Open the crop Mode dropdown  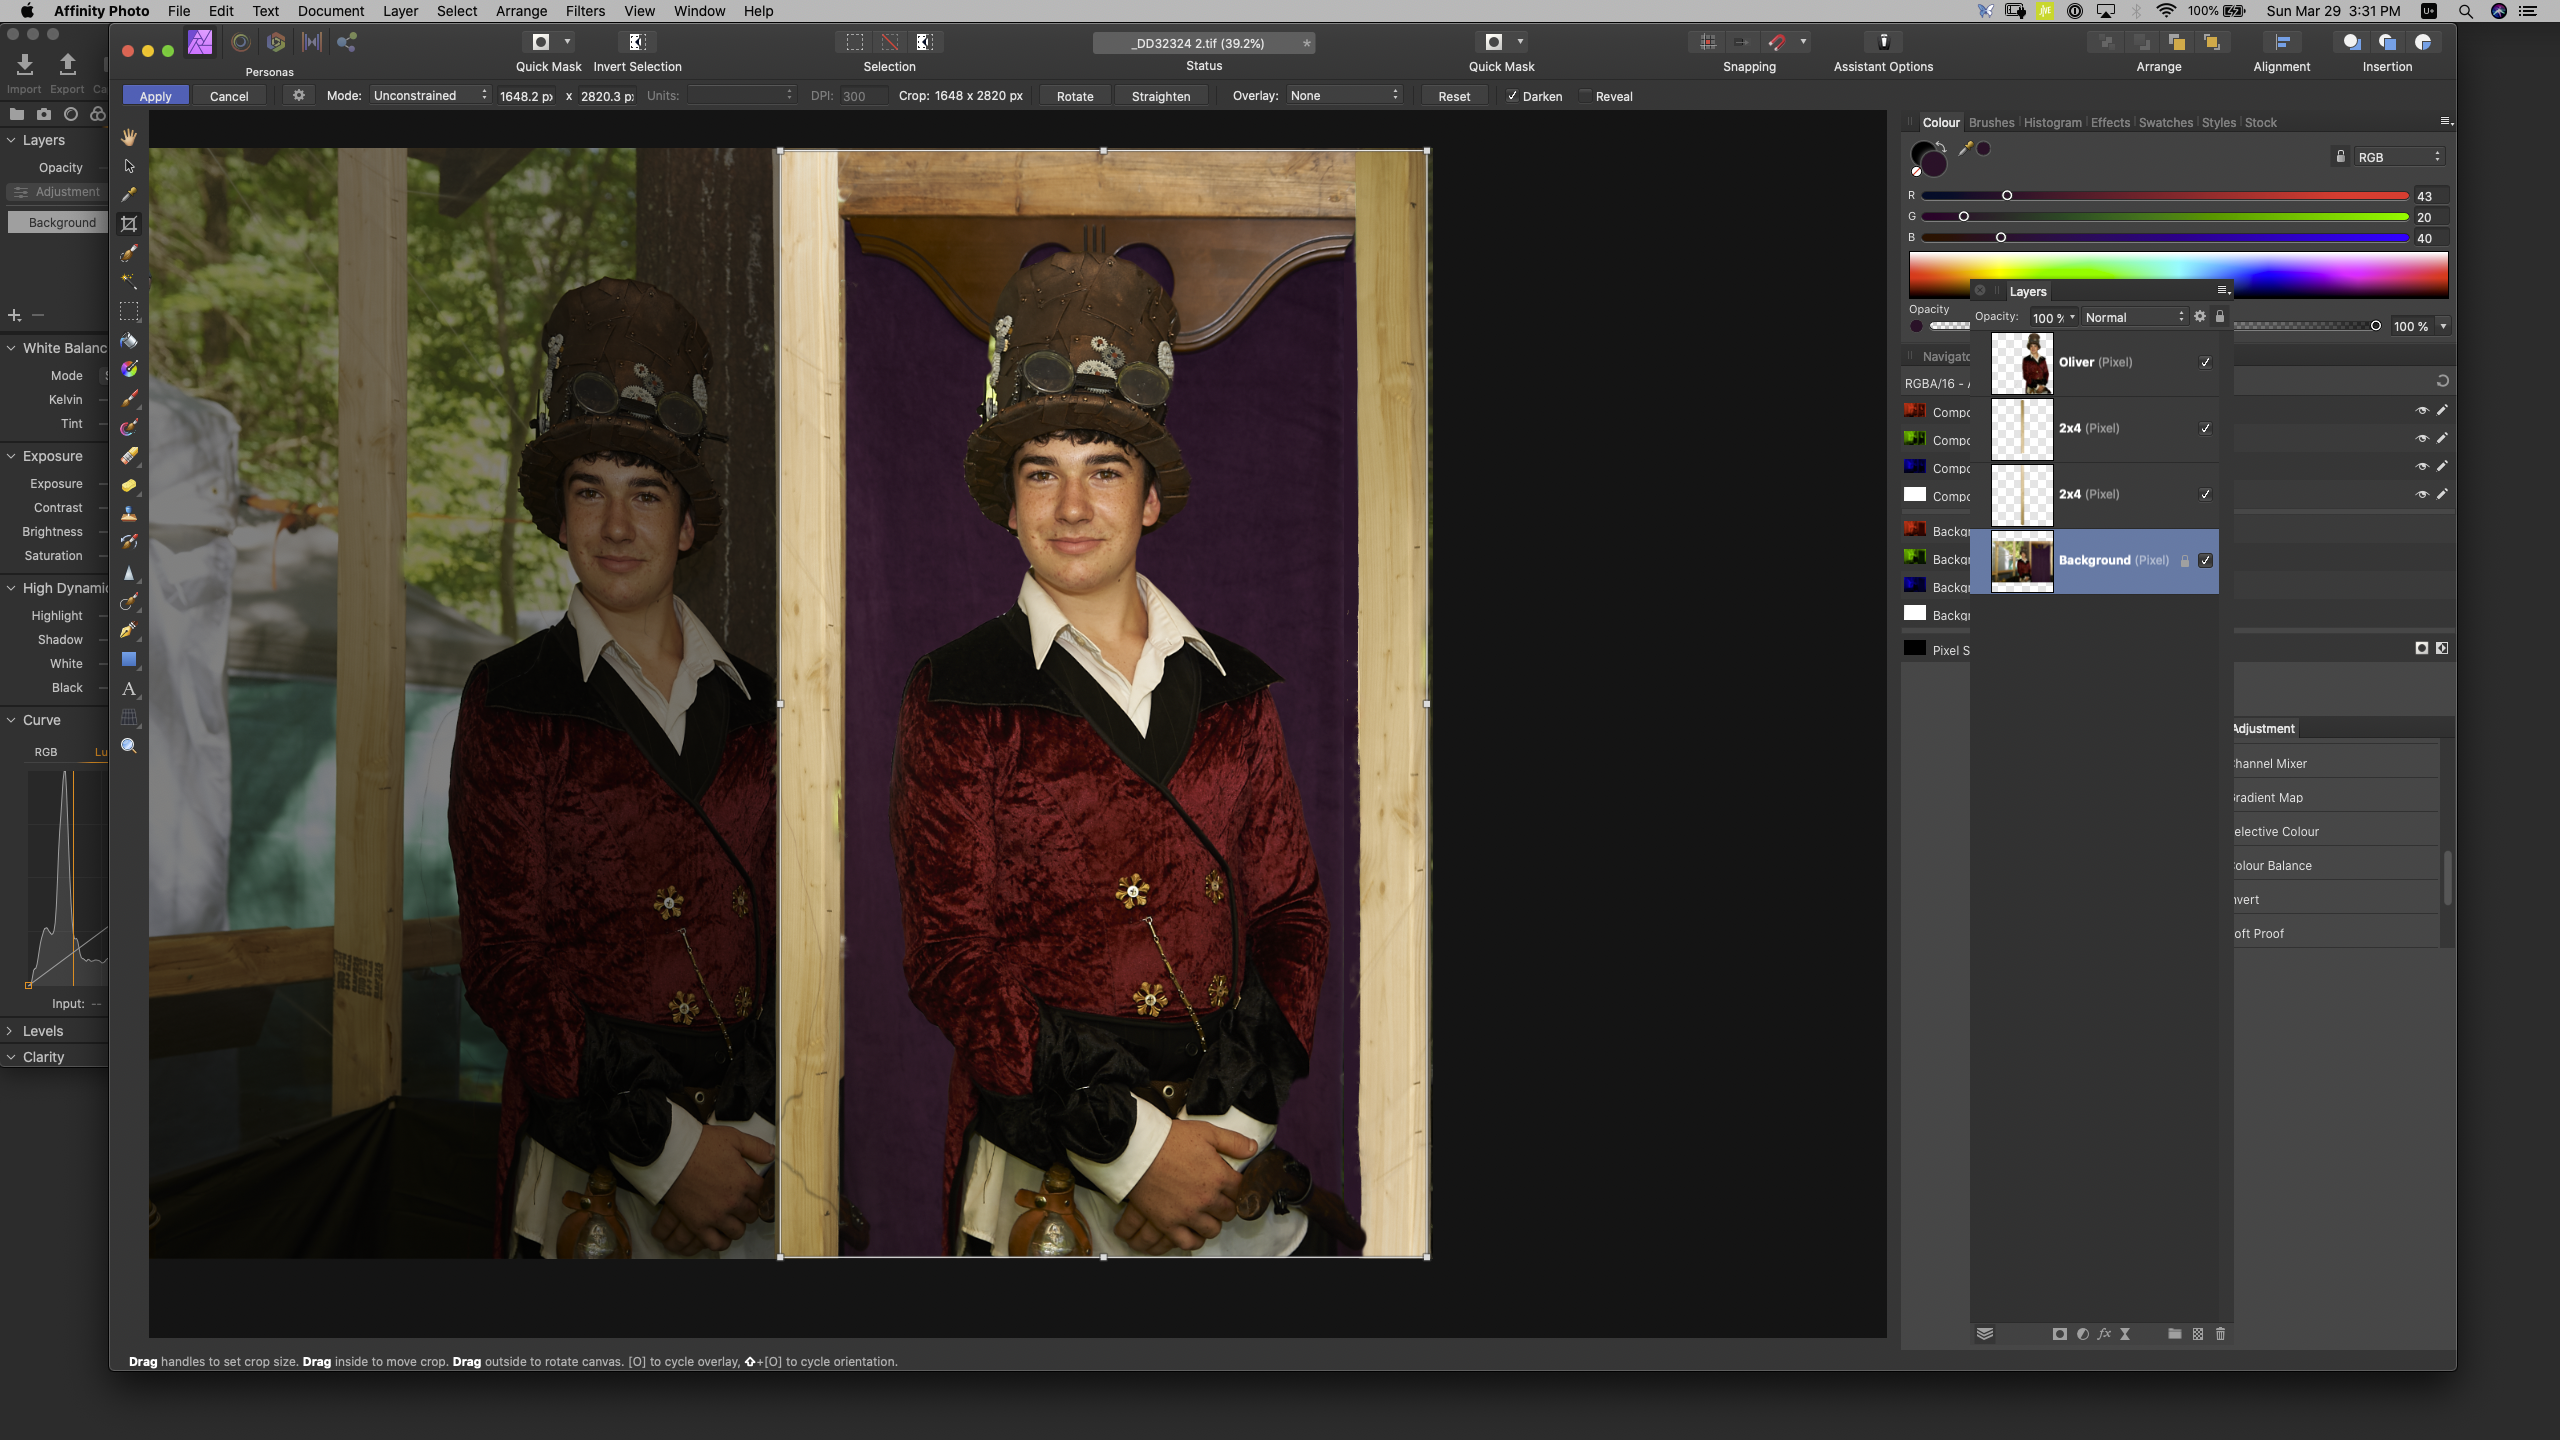[430, 95]
